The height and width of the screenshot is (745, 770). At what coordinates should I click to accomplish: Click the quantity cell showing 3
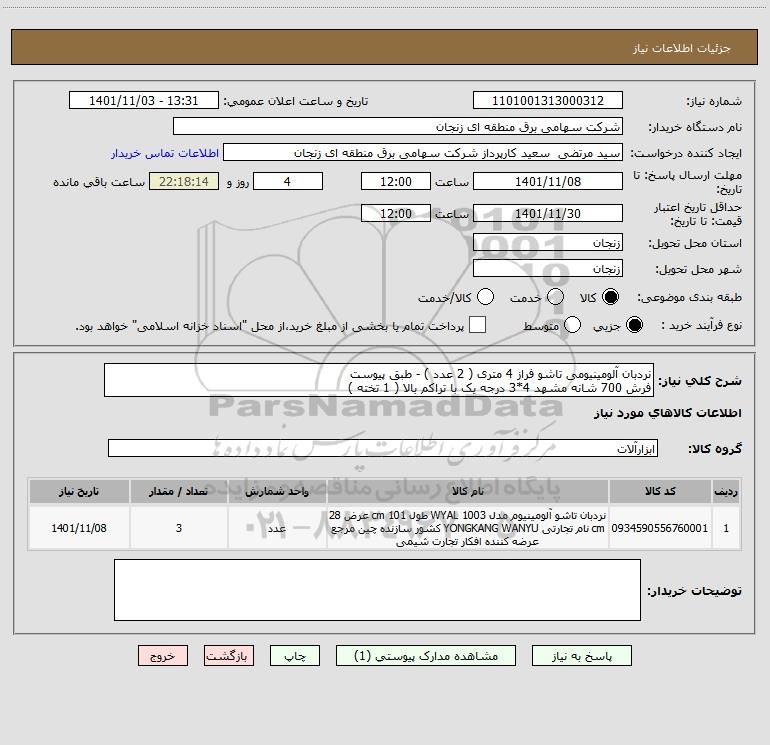178,528
